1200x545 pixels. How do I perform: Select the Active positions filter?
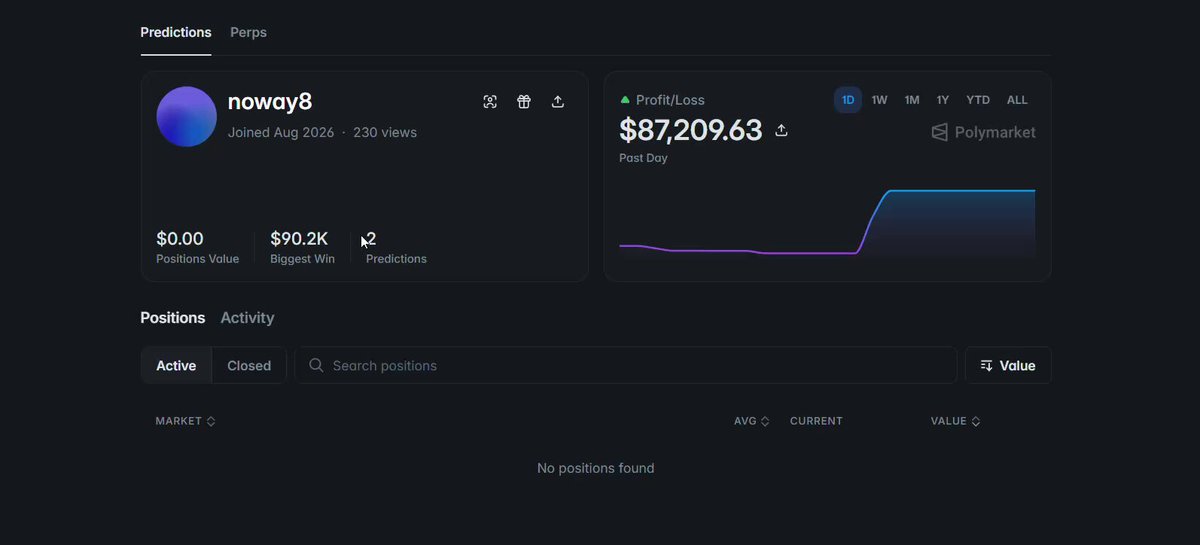[176, 365]
